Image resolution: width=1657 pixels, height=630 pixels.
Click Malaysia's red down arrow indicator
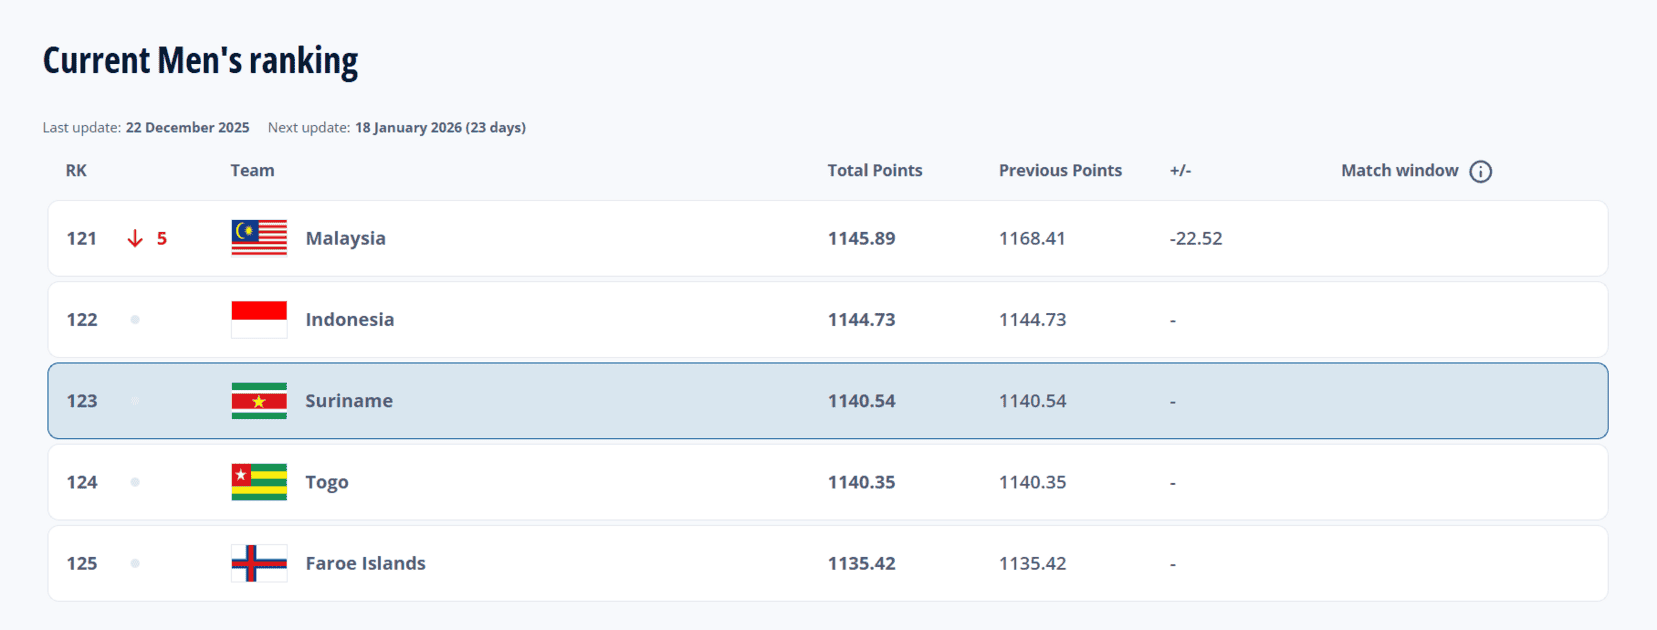point(135,238)
